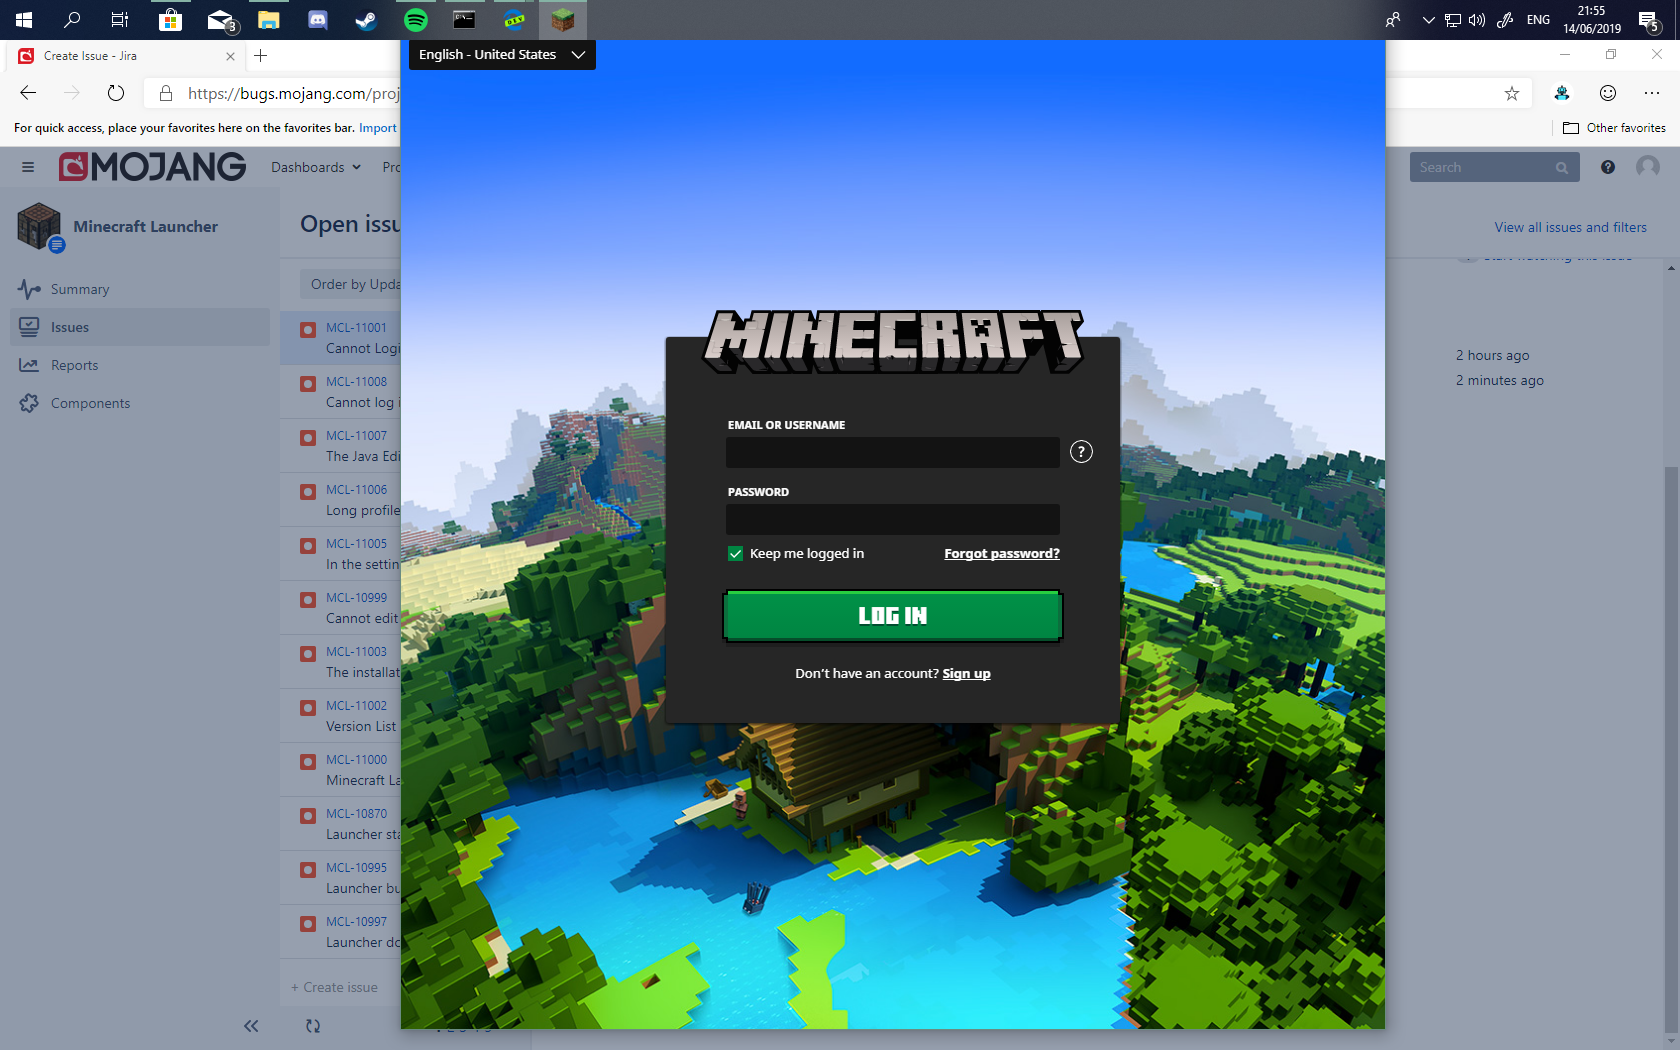1680x1050 pixels.
Task: Switch to Edge Dev browser in taskbar
Action: click(x=514, y=20)
